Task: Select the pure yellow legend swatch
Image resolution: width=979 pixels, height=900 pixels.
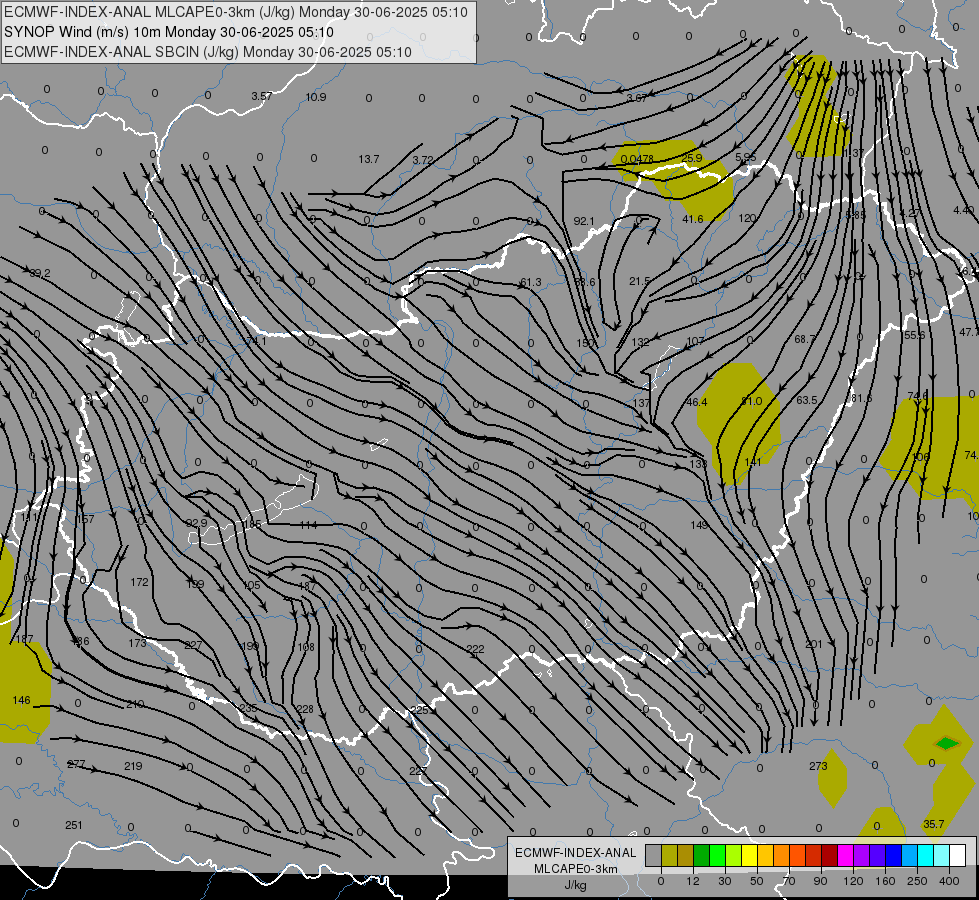Action: [x=749, y=855]
